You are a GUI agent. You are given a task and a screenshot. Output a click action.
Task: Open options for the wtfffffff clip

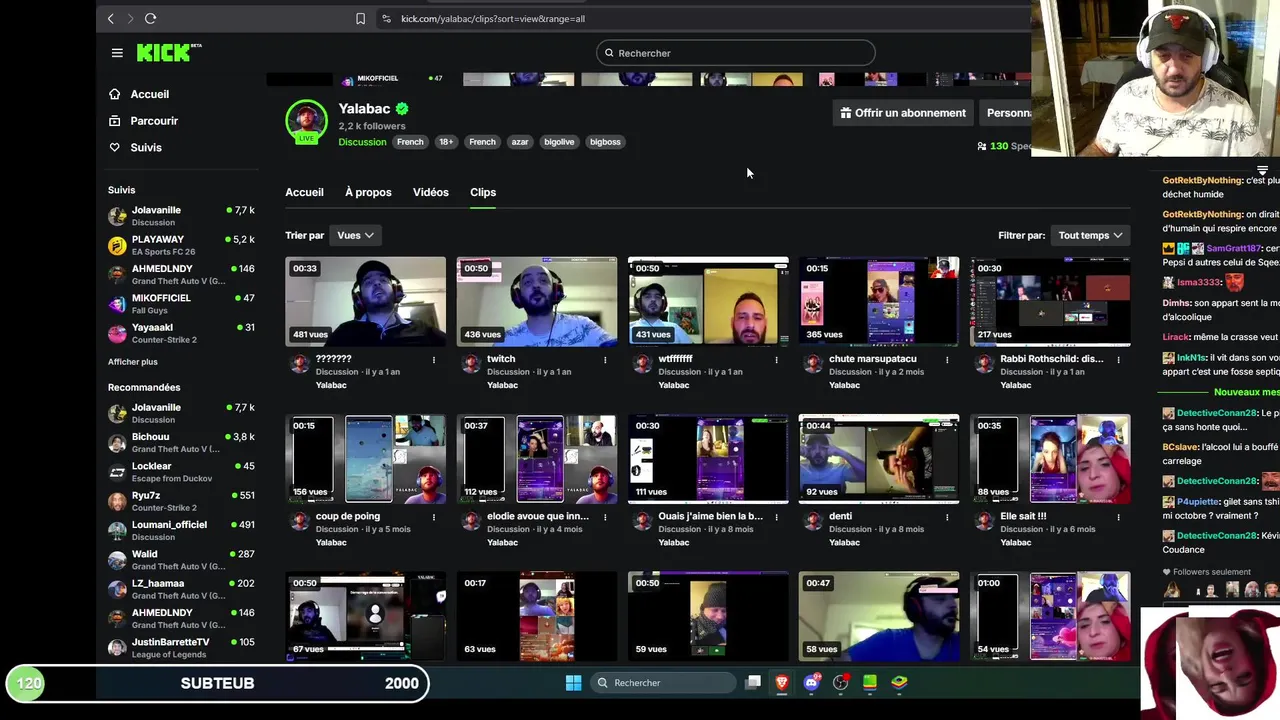(x=776, y=359)
